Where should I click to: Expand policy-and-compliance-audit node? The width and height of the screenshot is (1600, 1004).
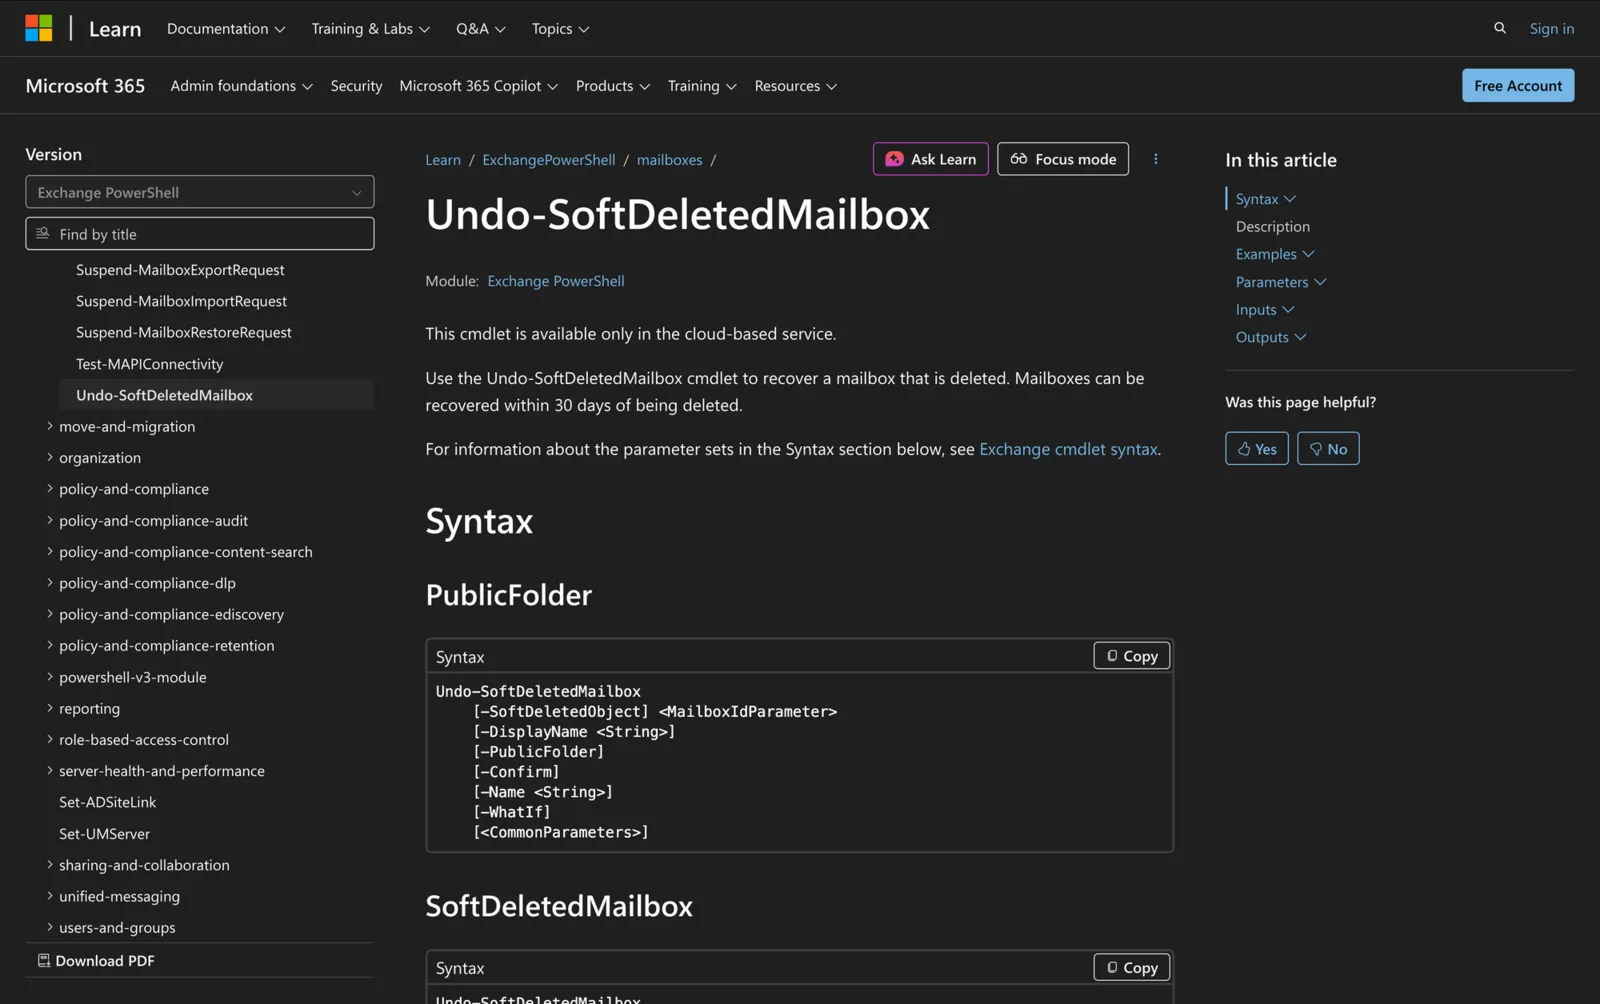pos(50,520)
